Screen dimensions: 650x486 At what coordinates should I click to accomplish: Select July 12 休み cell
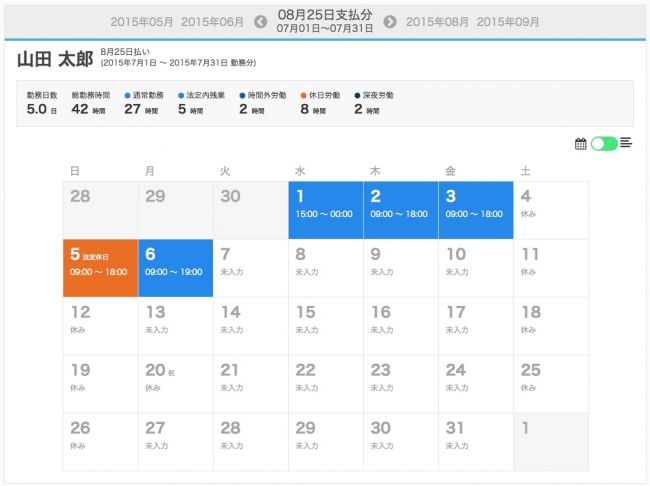click(x=100, y=326)
